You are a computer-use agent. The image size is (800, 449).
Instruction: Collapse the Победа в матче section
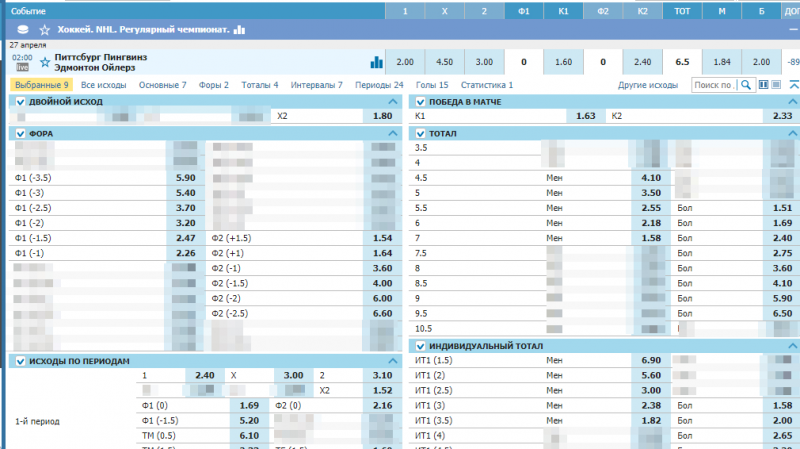(x=790, y=102)
